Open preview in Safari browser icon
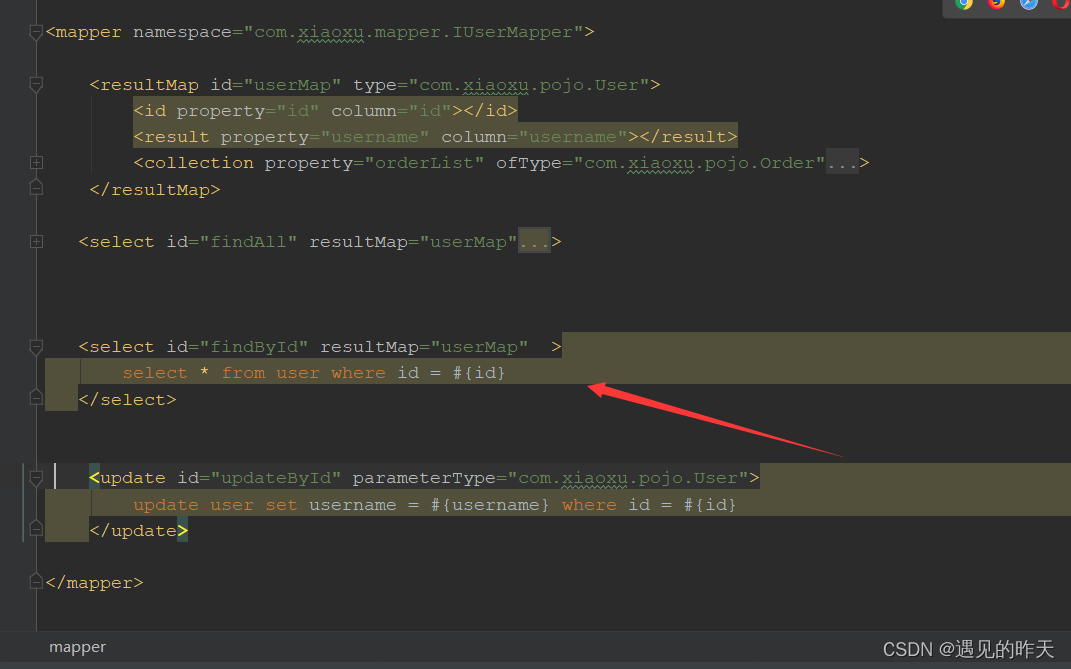 [x=1029, y=3]
